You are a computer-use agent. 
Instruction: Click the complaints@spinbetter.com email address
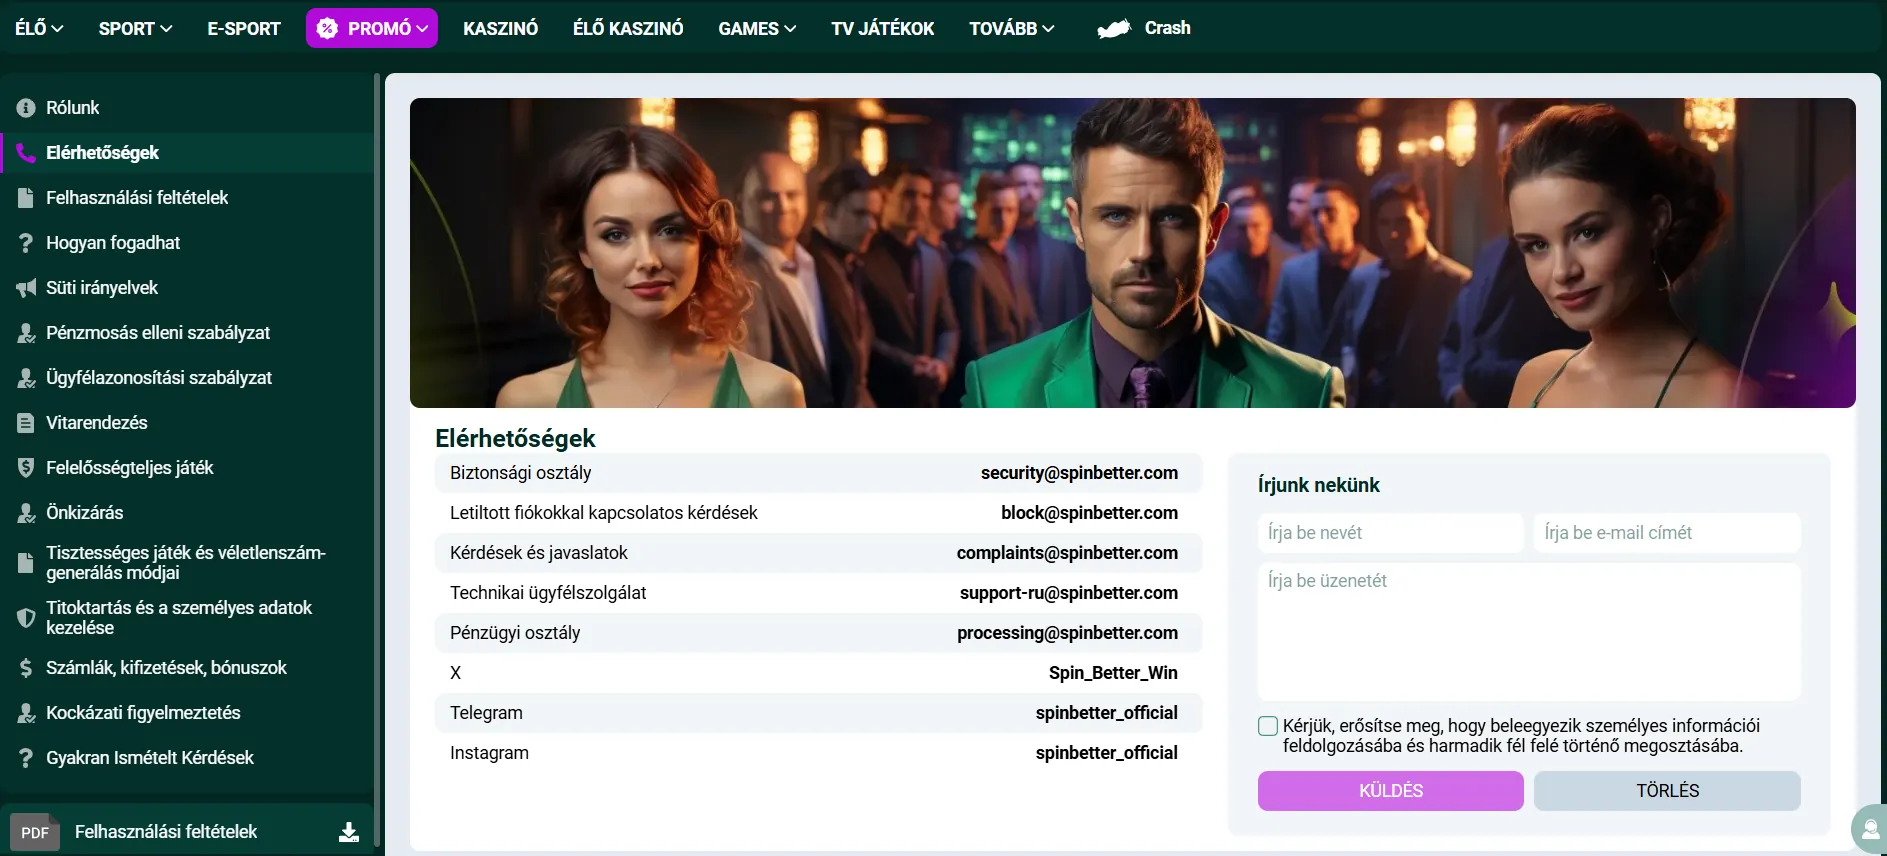[x=1067, y=553]
